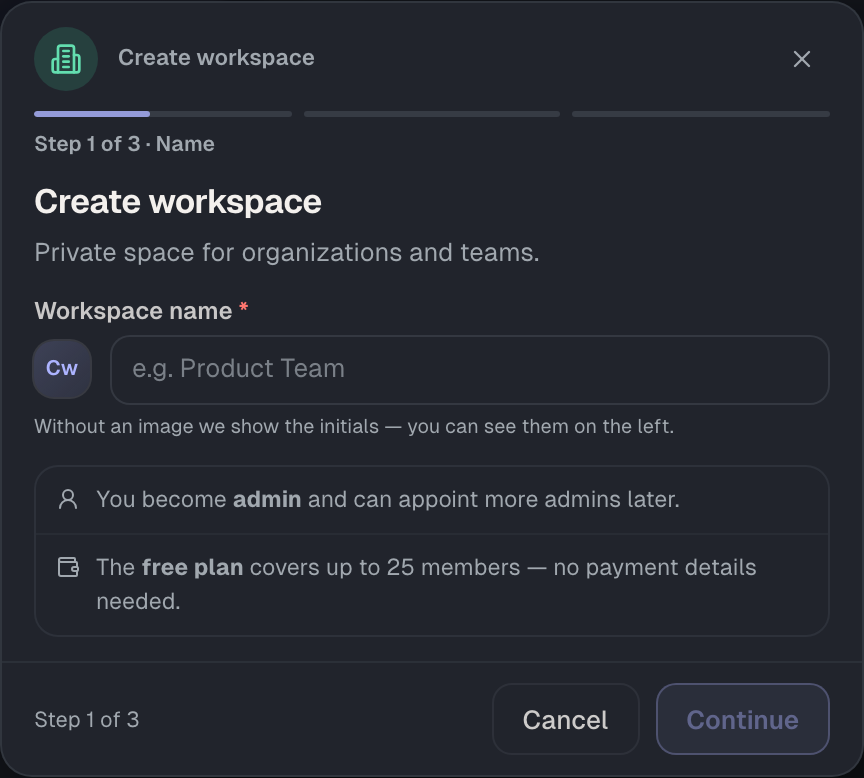
Task: Click the 'free plan' info row text
Action: 426,584
